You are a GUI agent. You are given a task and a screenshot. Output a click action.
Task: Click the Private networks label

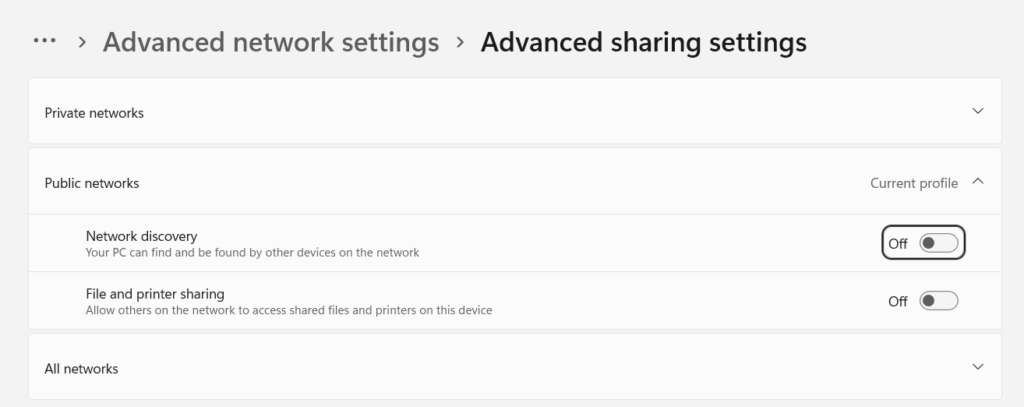tap(94, 113)
